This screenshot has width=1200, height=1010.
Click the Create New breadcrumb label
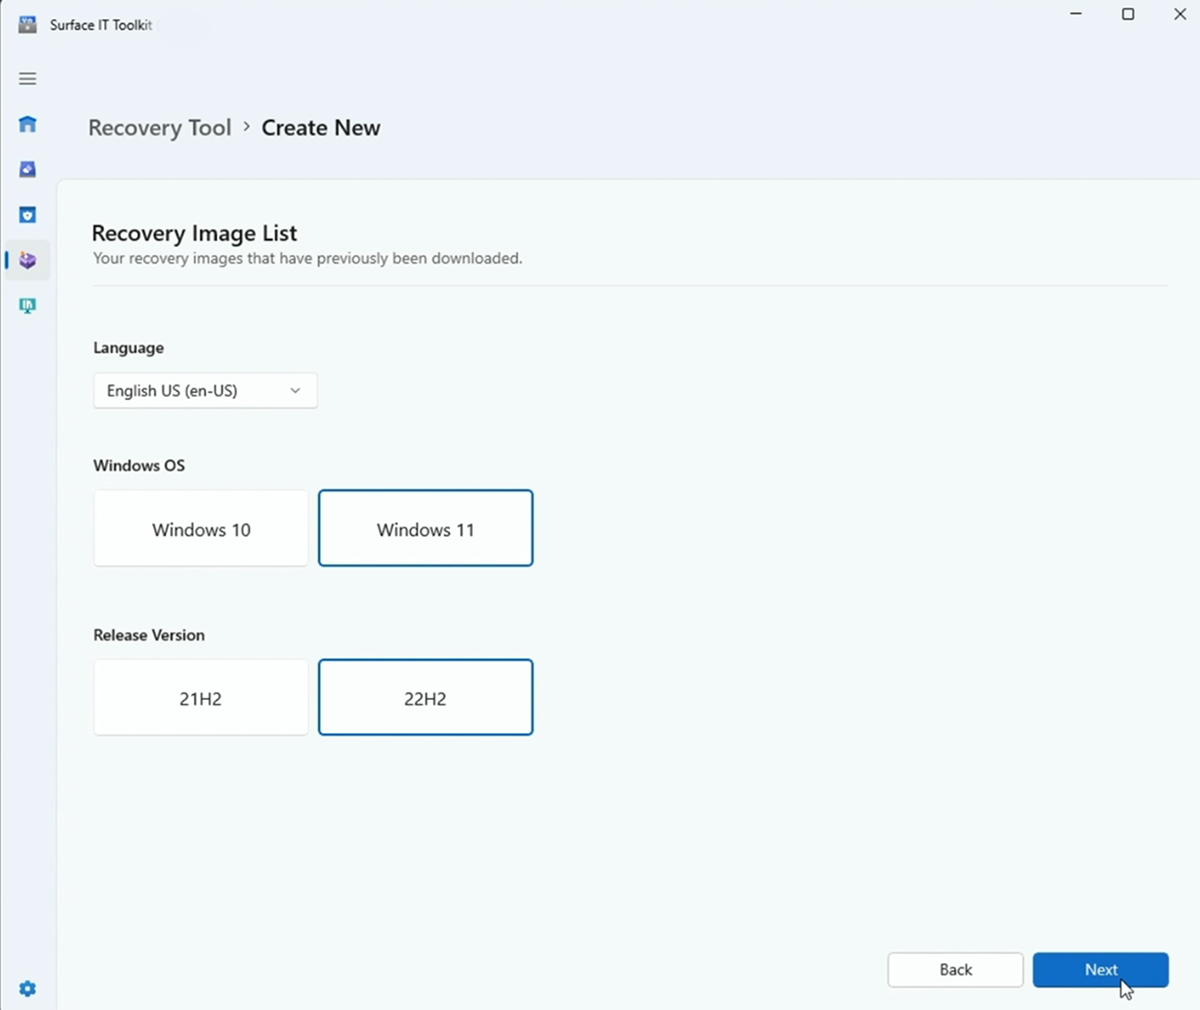pyautogui.click(x=321, y=127)
